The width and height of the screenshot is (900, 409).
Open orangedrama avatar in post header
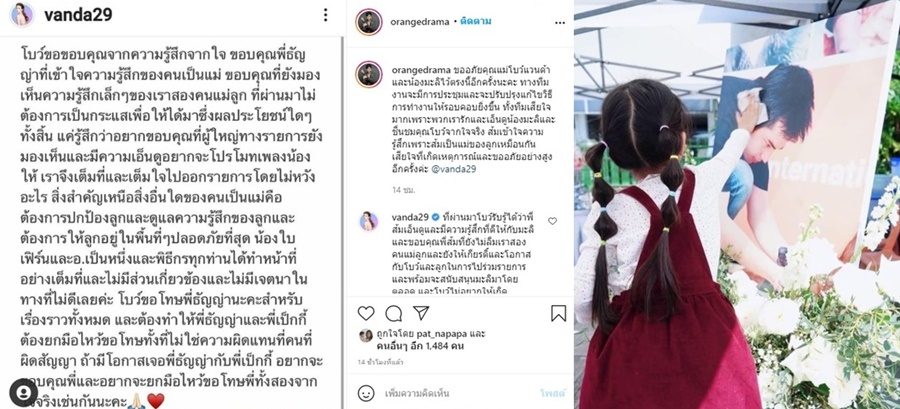(x=368, y=22)
